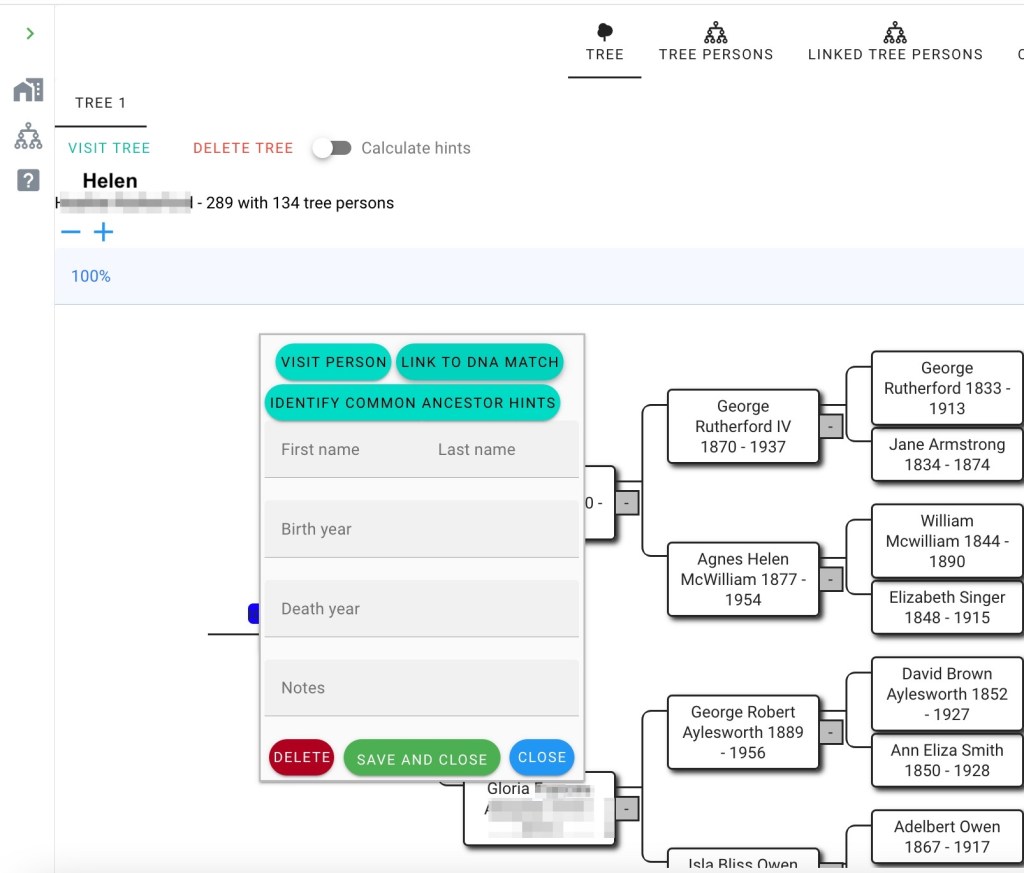Collapse Agnes Helen McWilliam's branch
This screenshot has width=1024, height=873.
(x=830, y=579)
